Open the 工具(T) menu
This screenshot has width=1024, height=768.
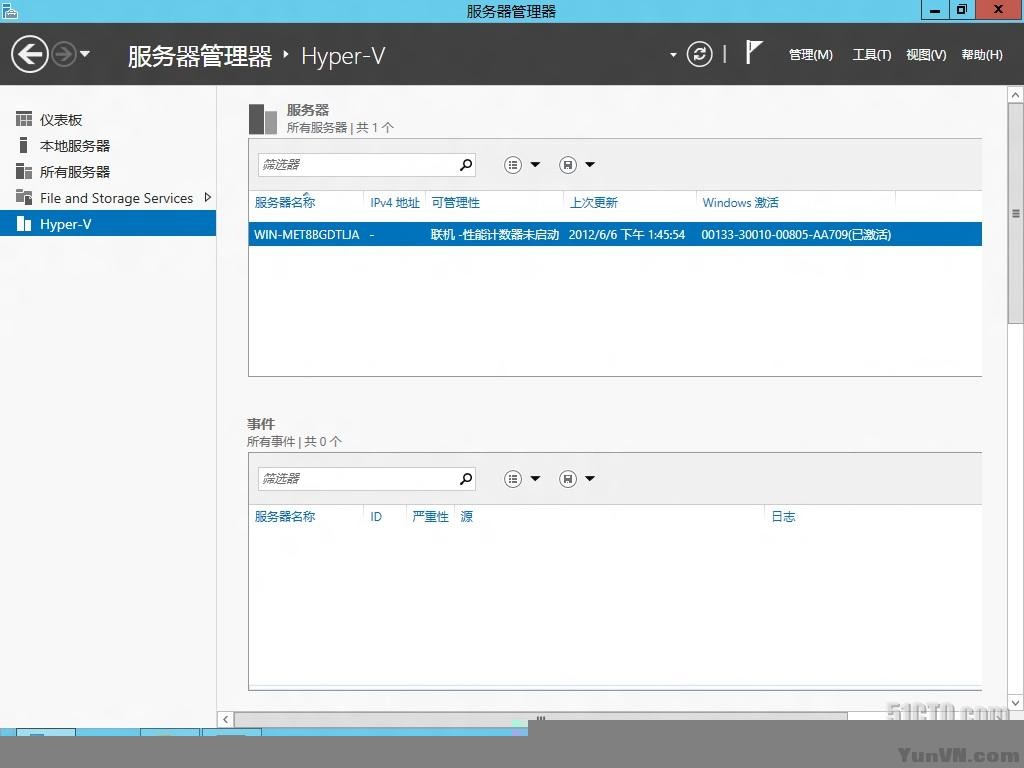tap(872, 55)
